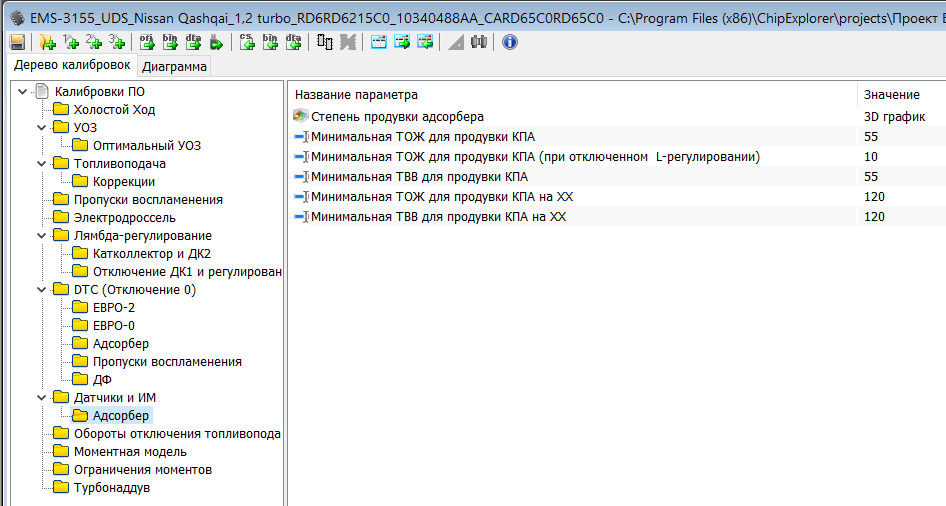Collapse the DTC (Отключение 0) branch
Screen dimensions: 946x506
(41, 290)
